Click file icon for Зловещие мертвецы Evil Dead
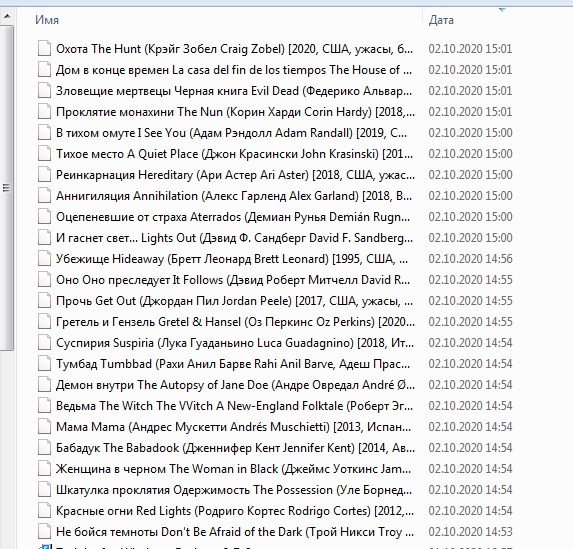This screenshot has height=549, width=573. point(45,91)
